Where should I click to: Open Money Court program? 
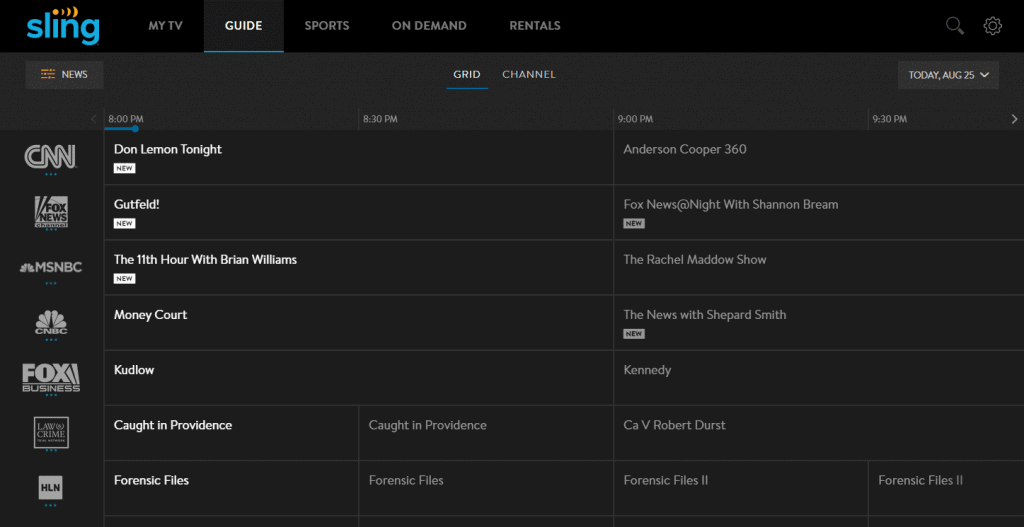pos(359,323)
